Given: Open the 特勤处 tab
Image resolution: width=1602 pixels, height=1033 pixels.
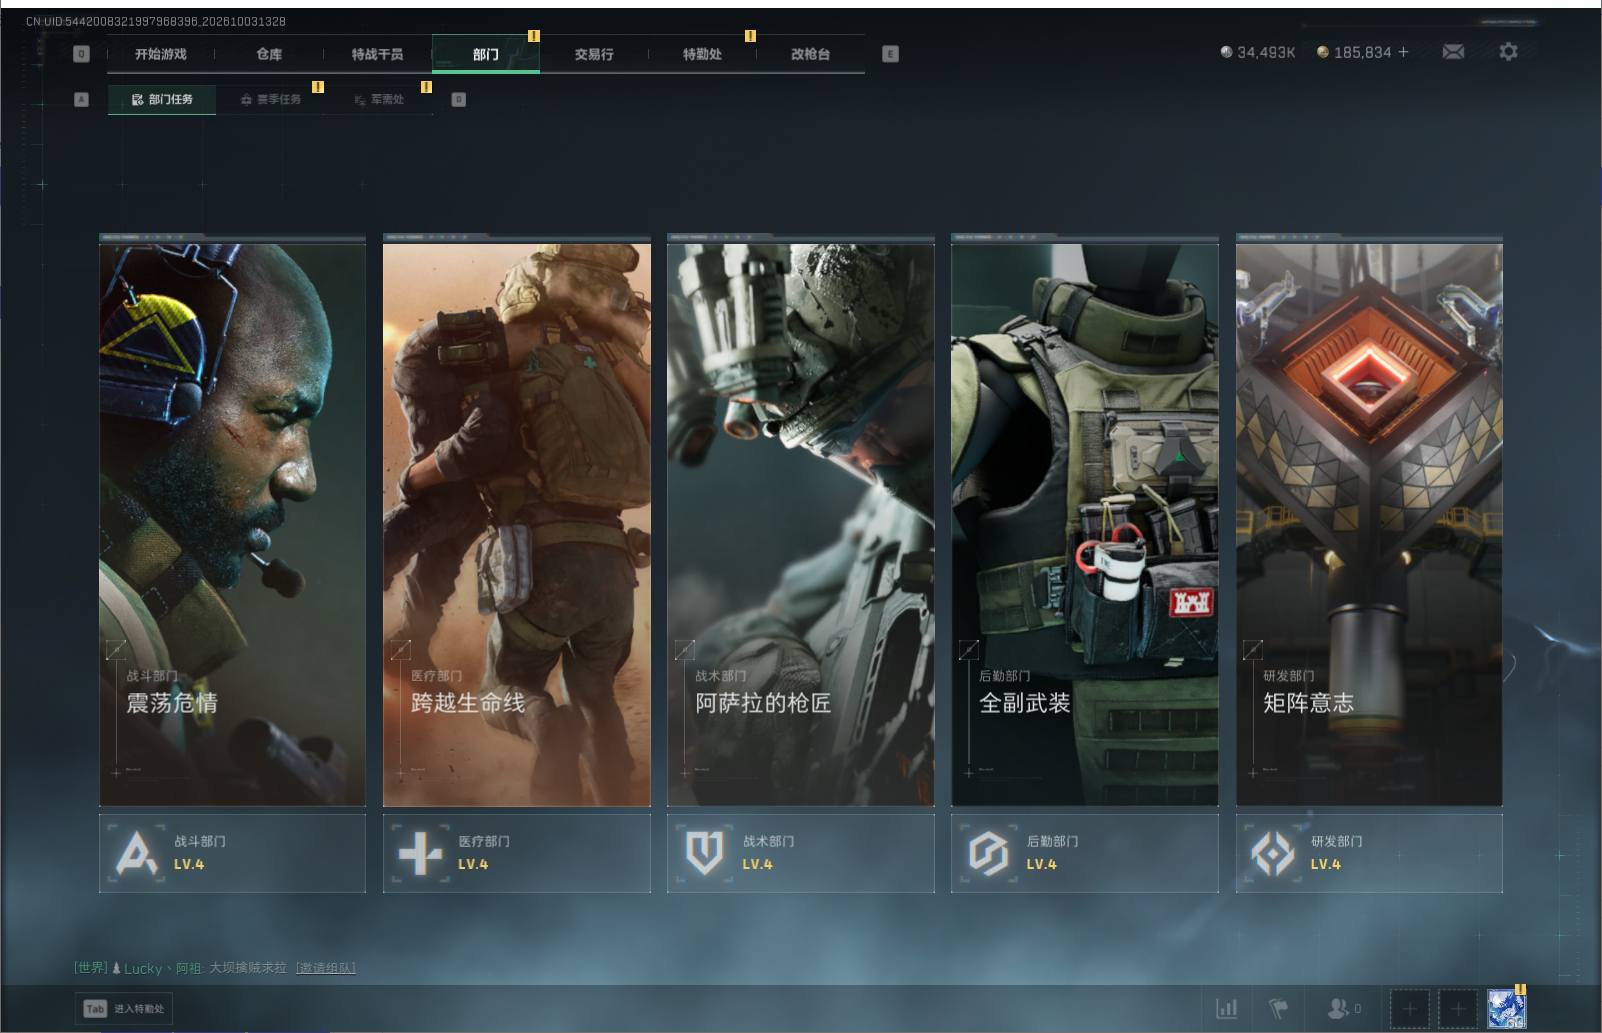Looking at the screenshot, I should point(702,54).
